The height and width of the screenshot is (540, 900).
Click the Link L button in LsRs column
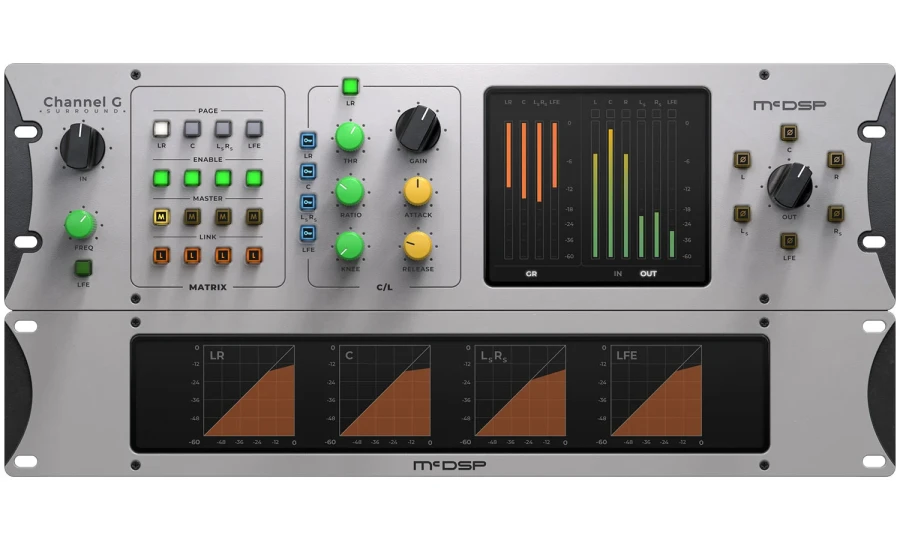pos(223,255)
